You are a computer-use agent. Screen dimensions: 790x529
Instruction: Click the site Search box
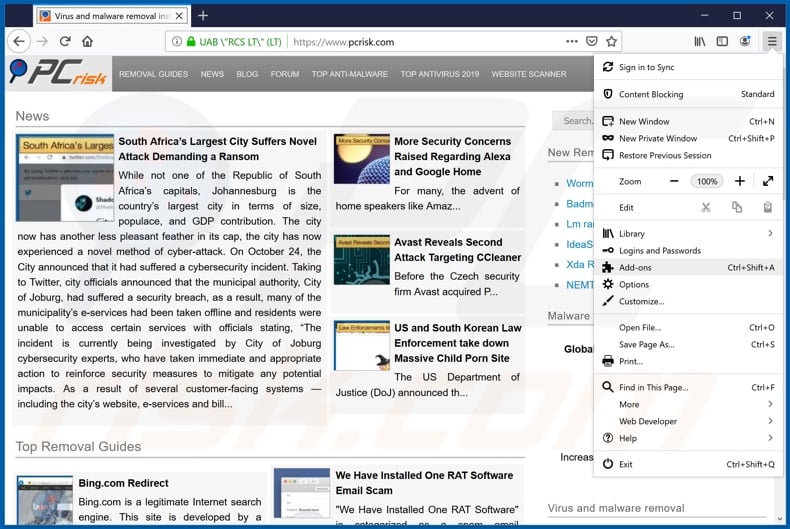click(x=573, y=121)
